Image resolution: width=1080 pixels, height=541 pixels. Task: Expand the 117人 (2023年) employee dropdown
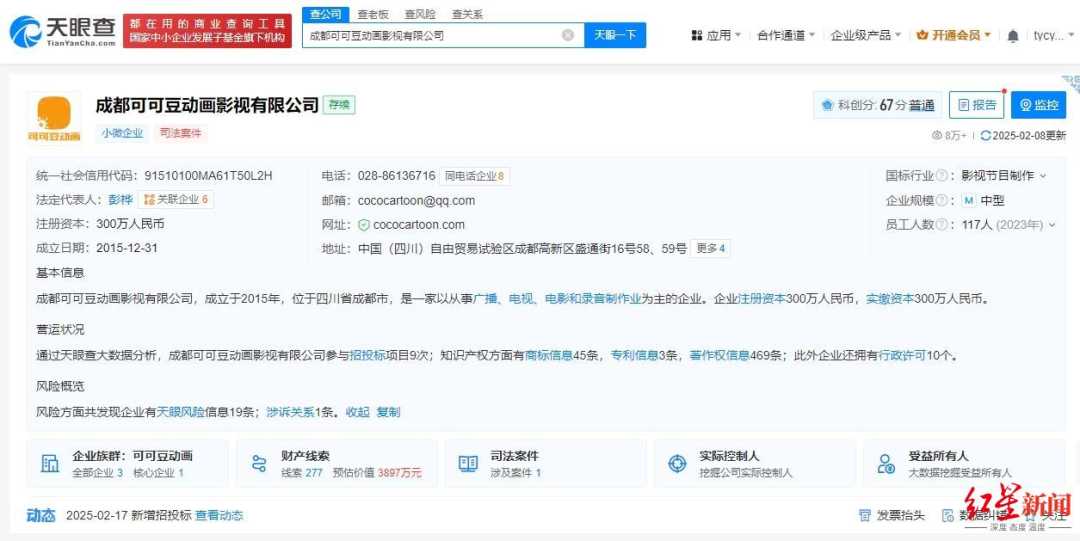point(1009,225)
